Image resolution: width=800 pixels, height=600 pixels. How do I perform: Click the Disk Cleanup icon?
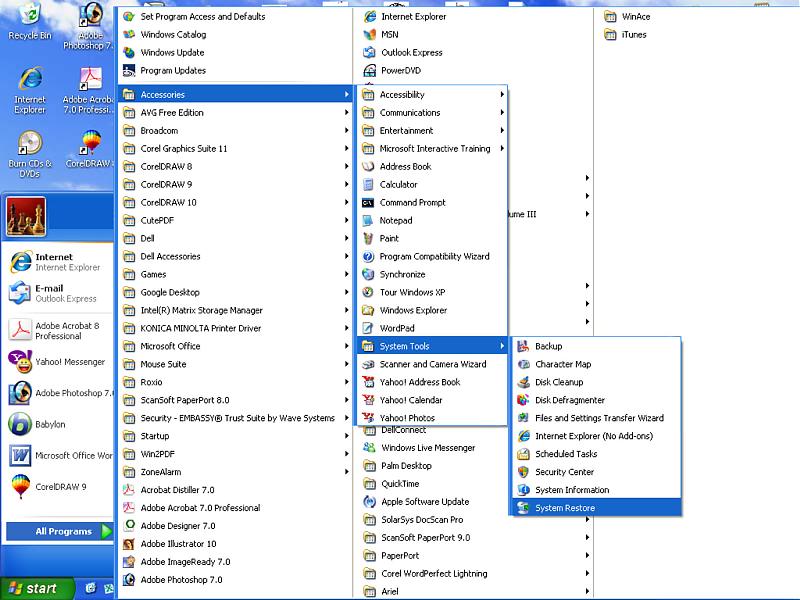point(523,382)
